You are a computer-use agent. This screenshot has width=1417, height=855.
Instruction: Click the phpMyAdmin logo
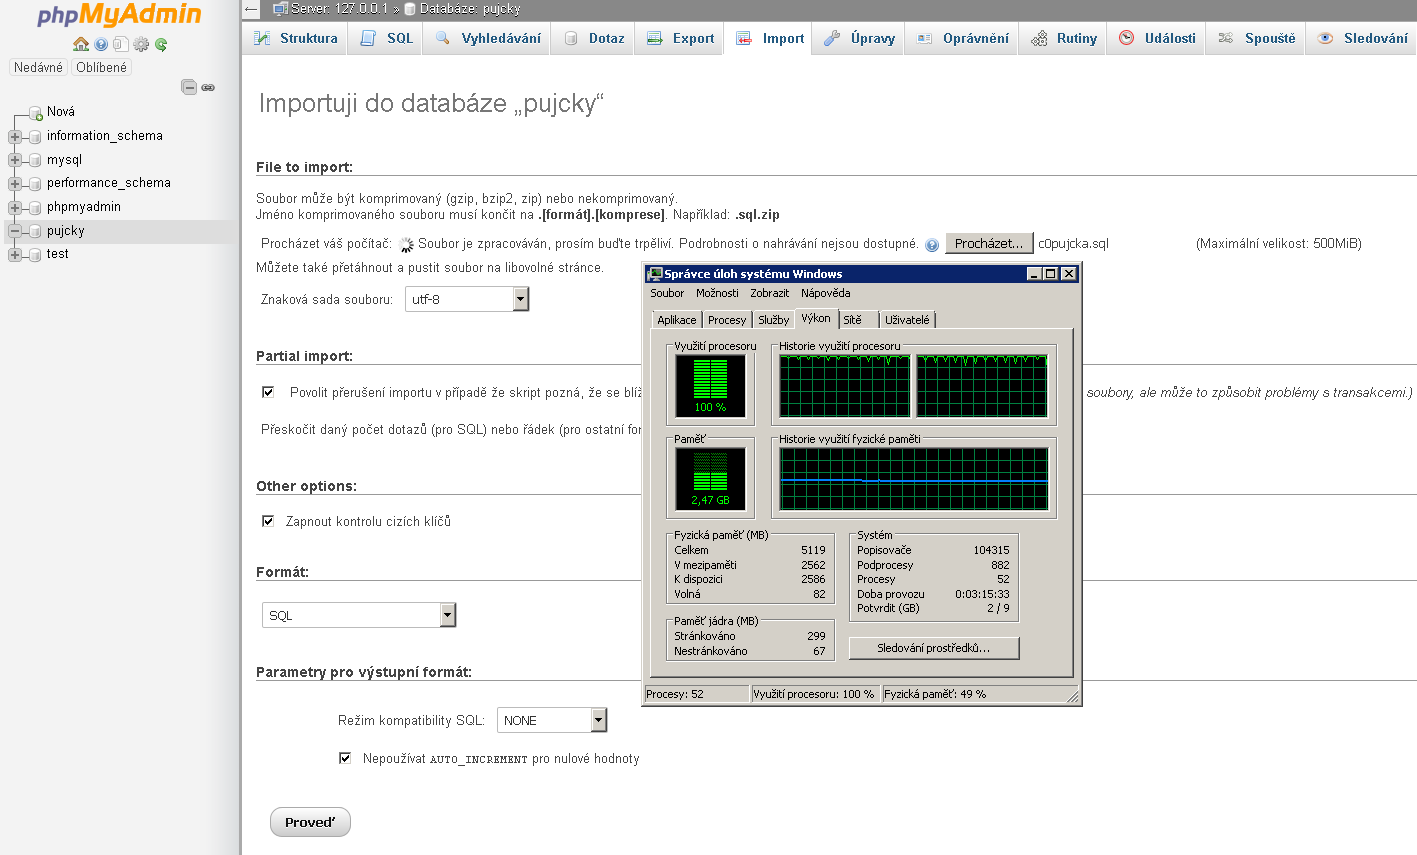(120, 16)
